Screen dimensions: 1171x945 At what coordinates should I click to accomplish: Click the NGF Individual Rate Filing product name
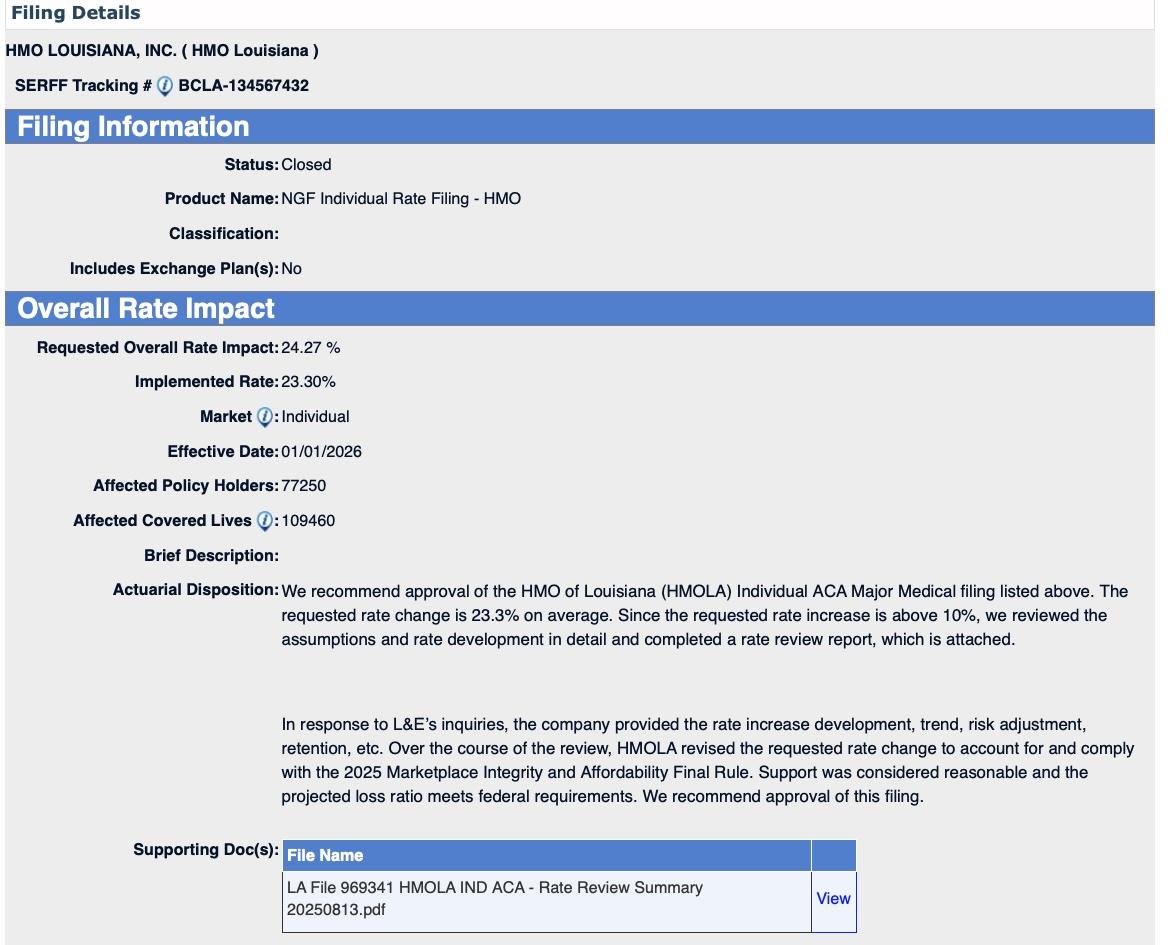click(x=401, y=199)
